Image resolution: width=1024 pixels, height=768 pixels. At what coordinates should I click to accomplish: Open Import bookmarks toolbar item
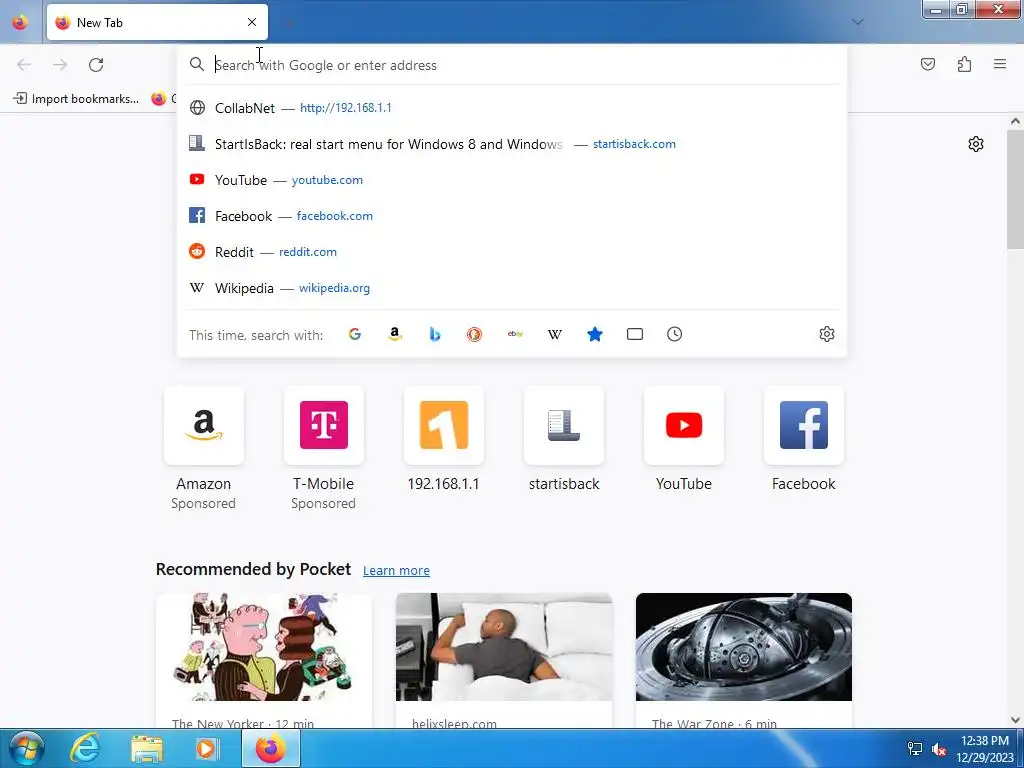[x=76, y=99]
